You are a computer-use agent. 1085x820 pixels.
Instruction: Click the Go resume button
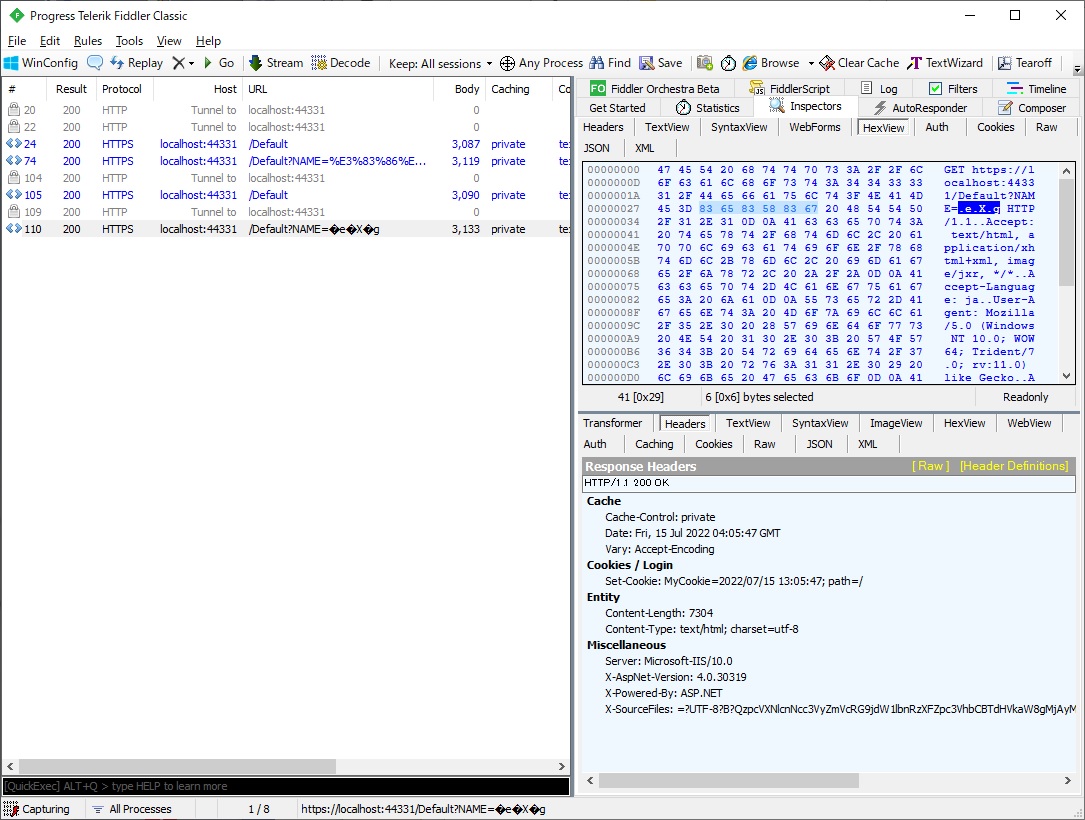click(219, 63)
